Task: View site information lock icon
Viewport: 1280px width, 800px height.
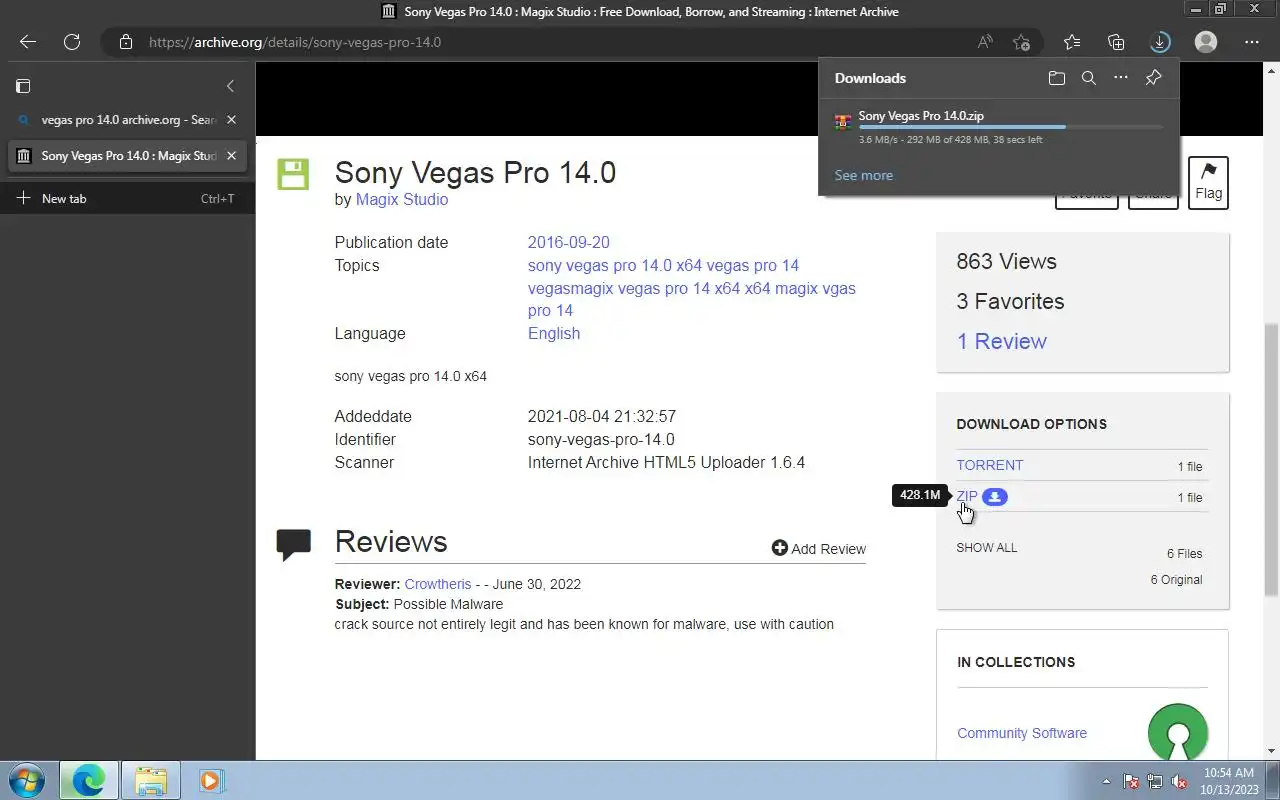Action: pos(125,42)
